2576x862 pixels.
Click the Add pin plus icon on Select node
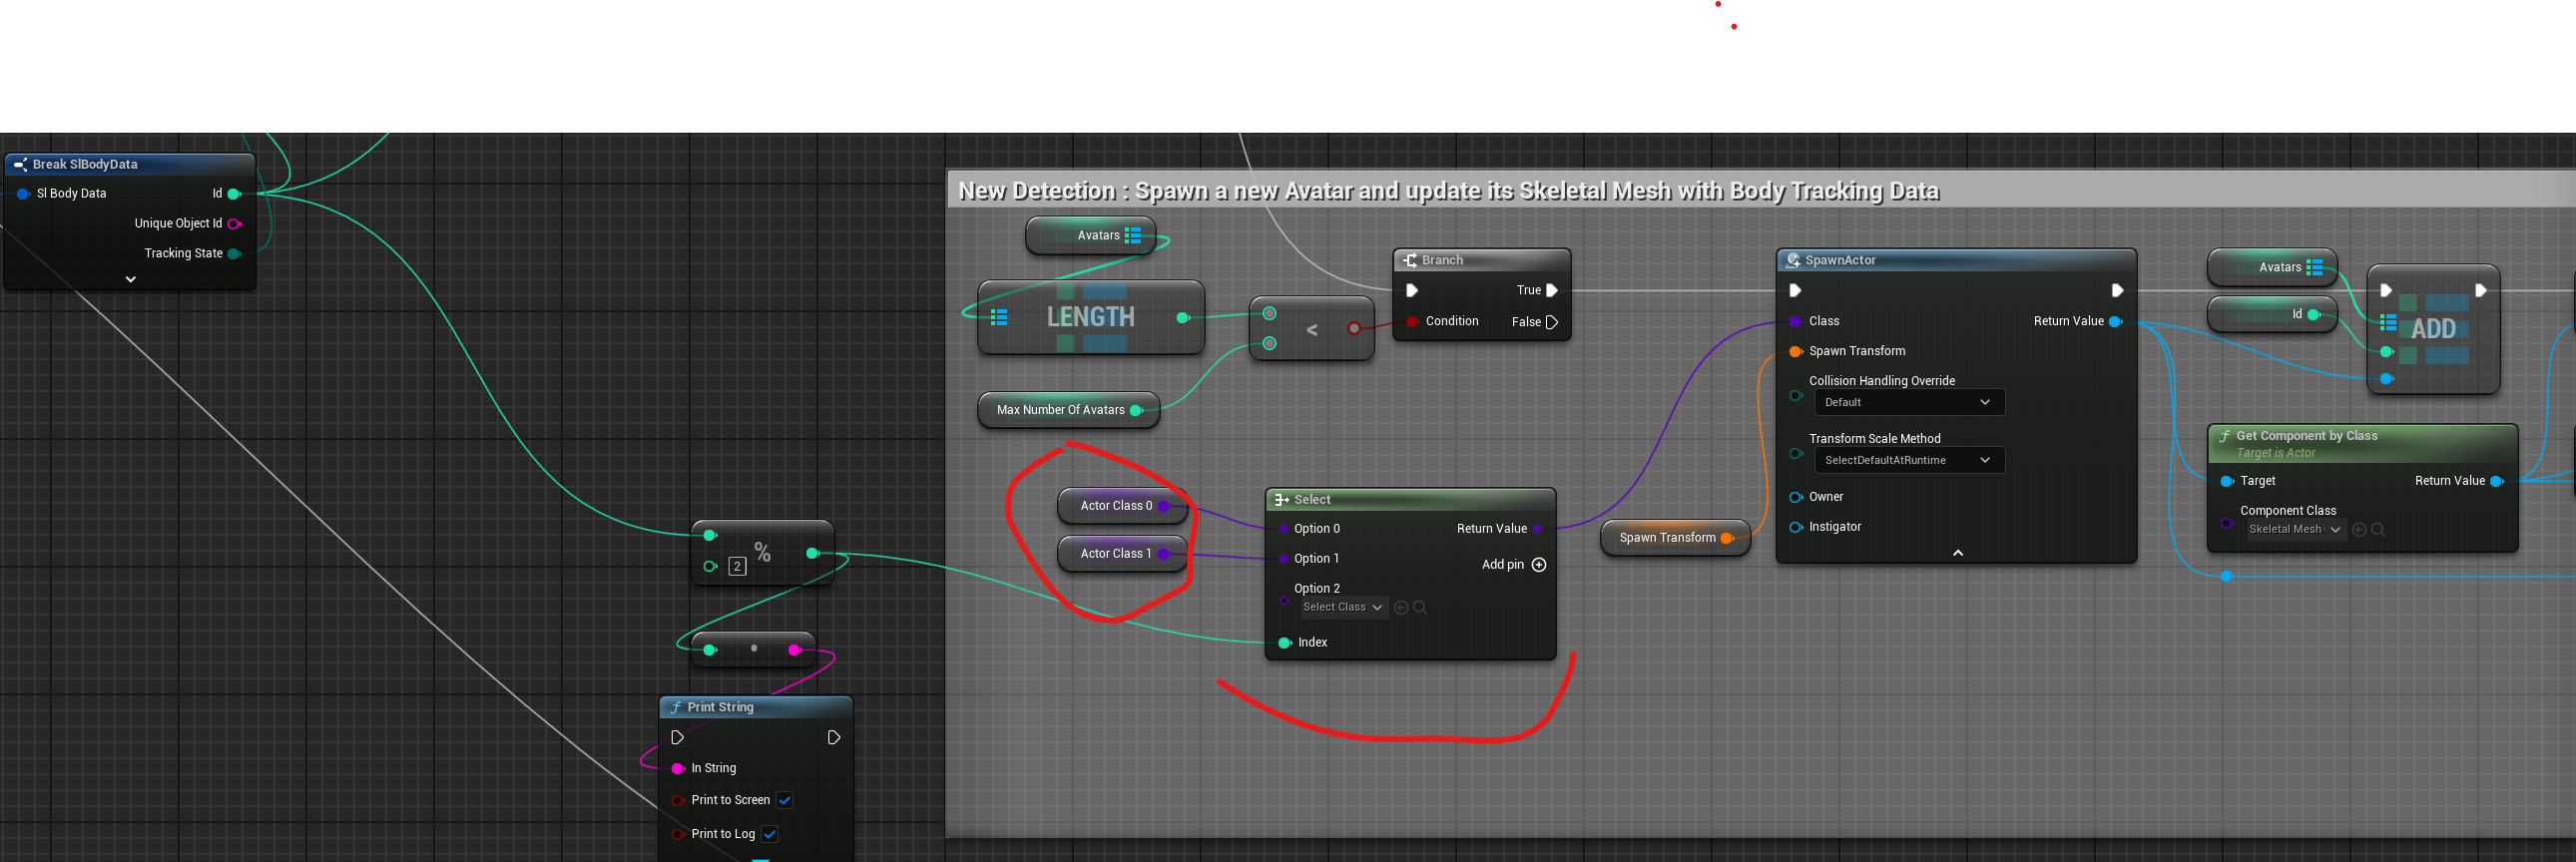(x=1539, y=565)
